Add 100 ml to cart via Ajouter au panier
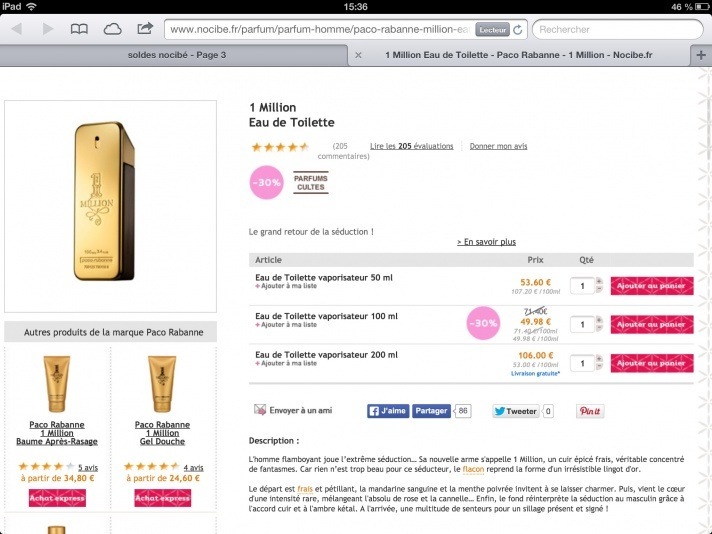 [x=652, y=325]
